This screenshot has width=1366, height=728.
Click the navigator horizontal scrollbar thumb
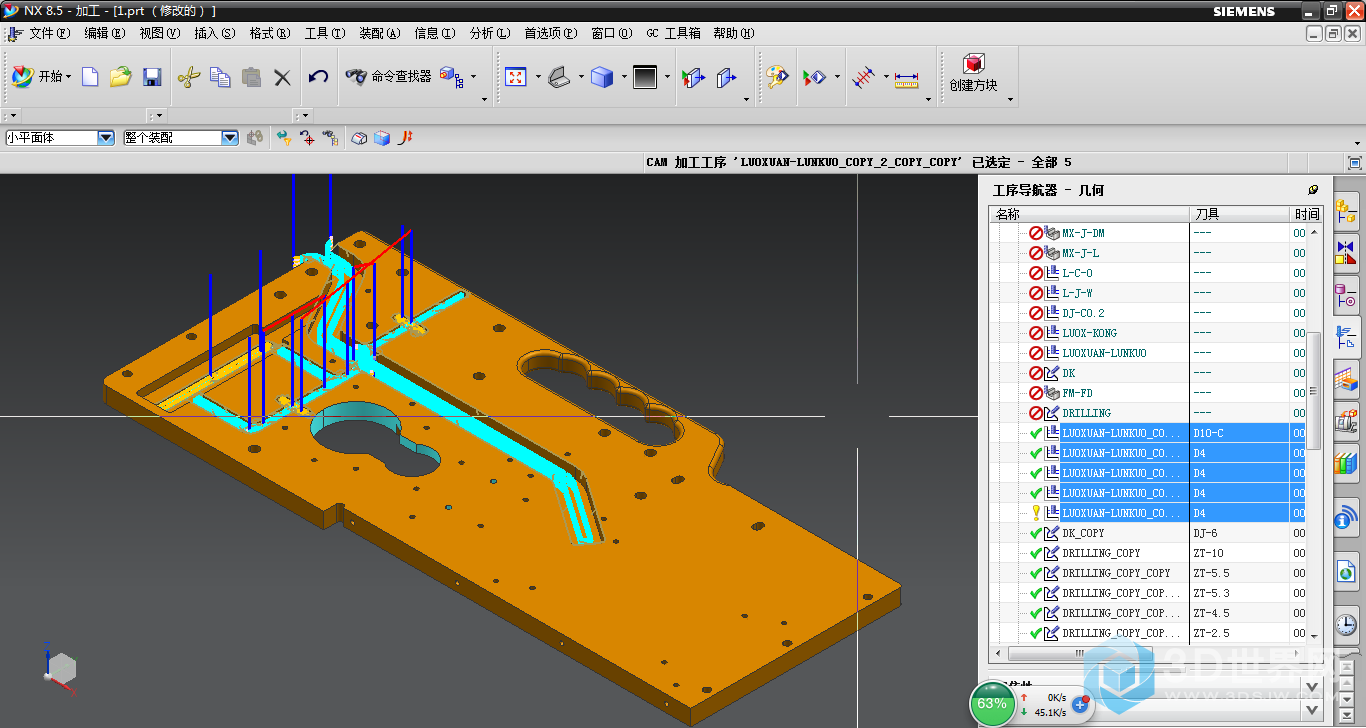1079,653
